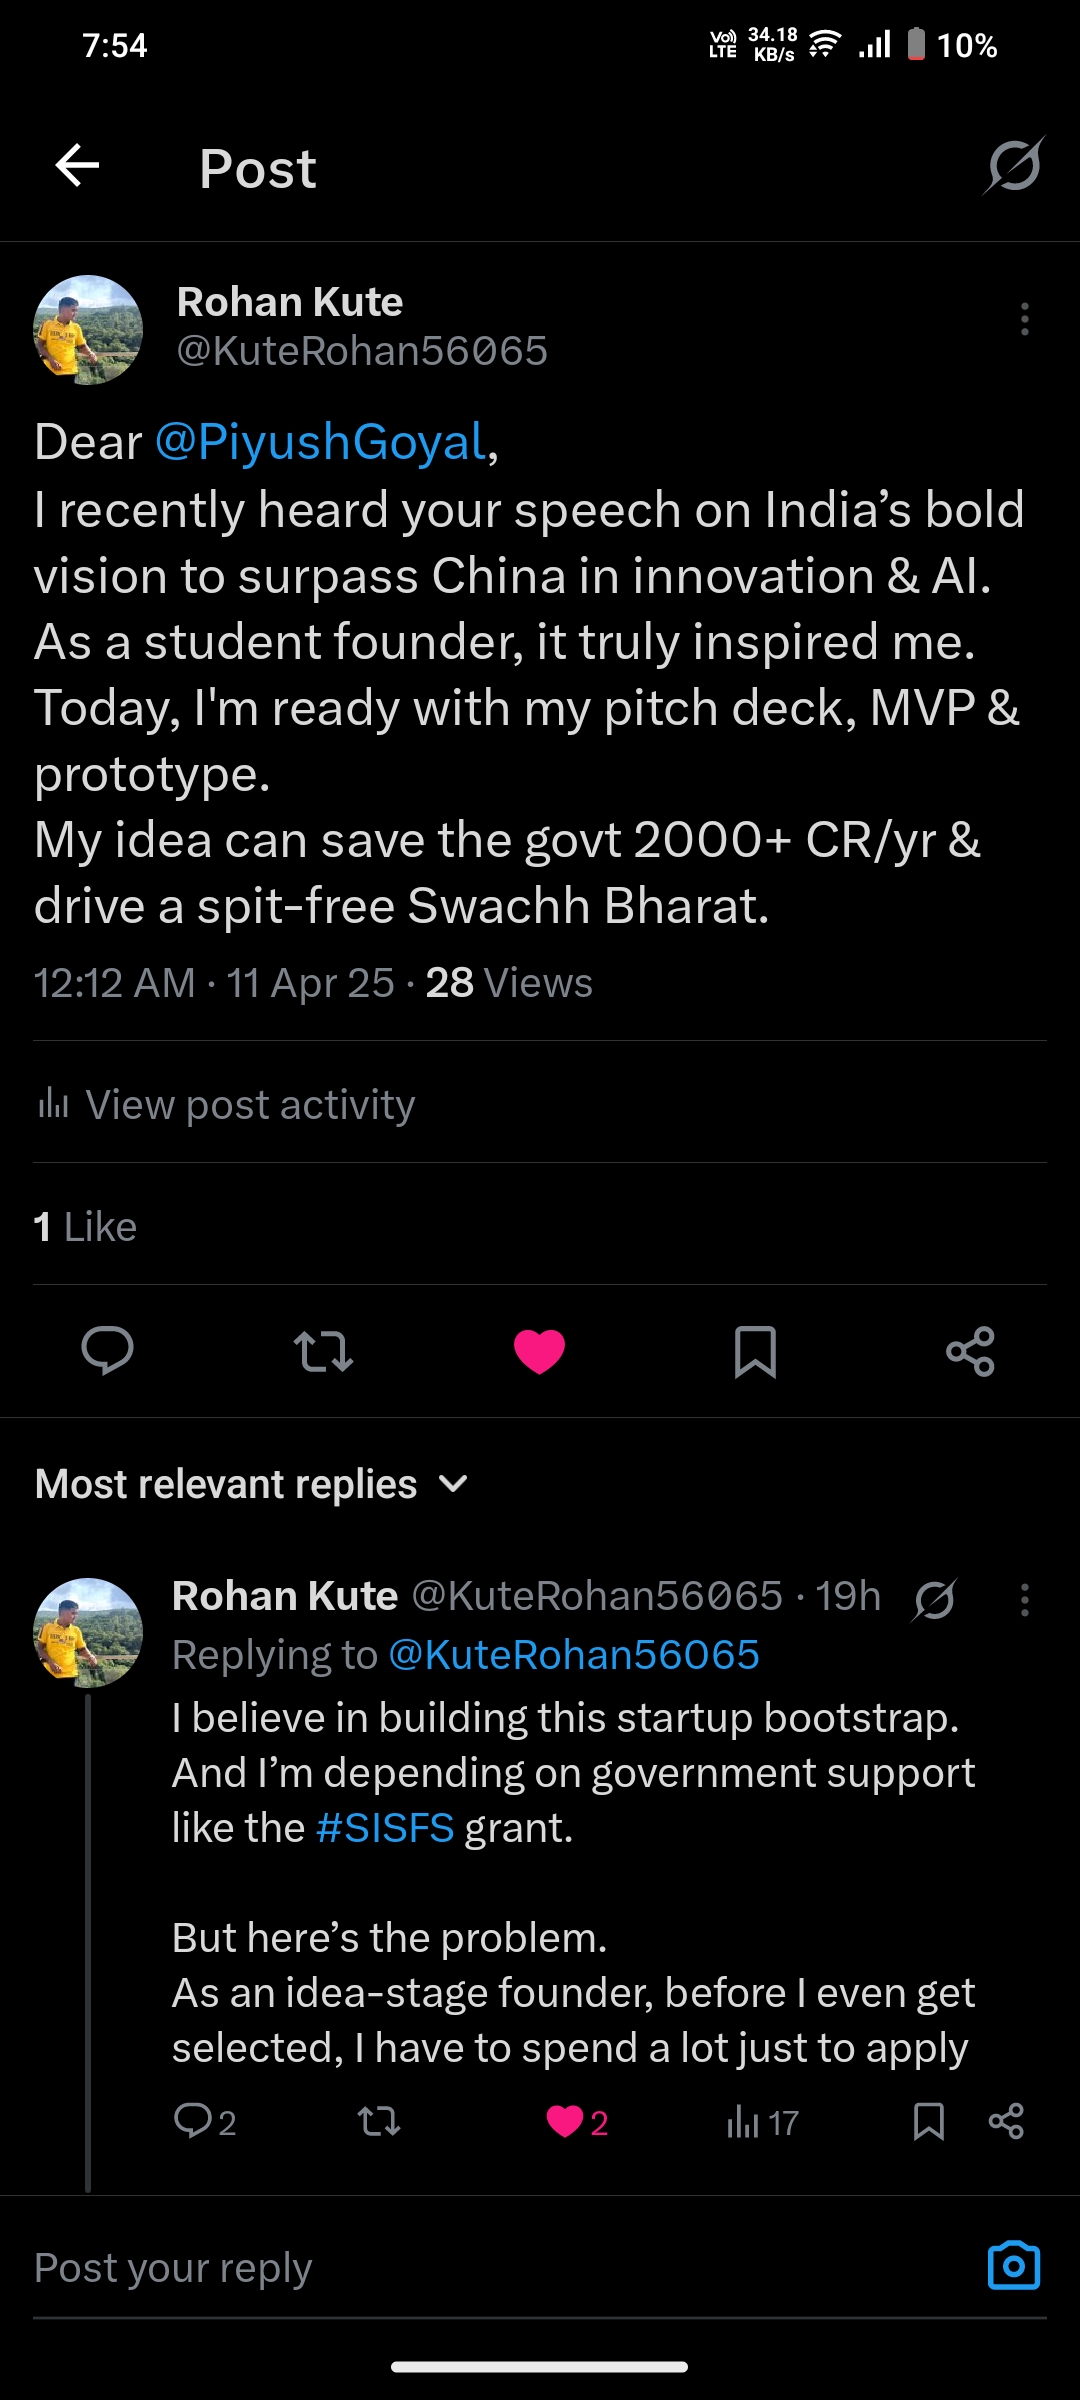The width and height of the screenshot is (1080, 2400).
Task: Repost the main post using retweet icon
Action: [x=323, y=1351]
